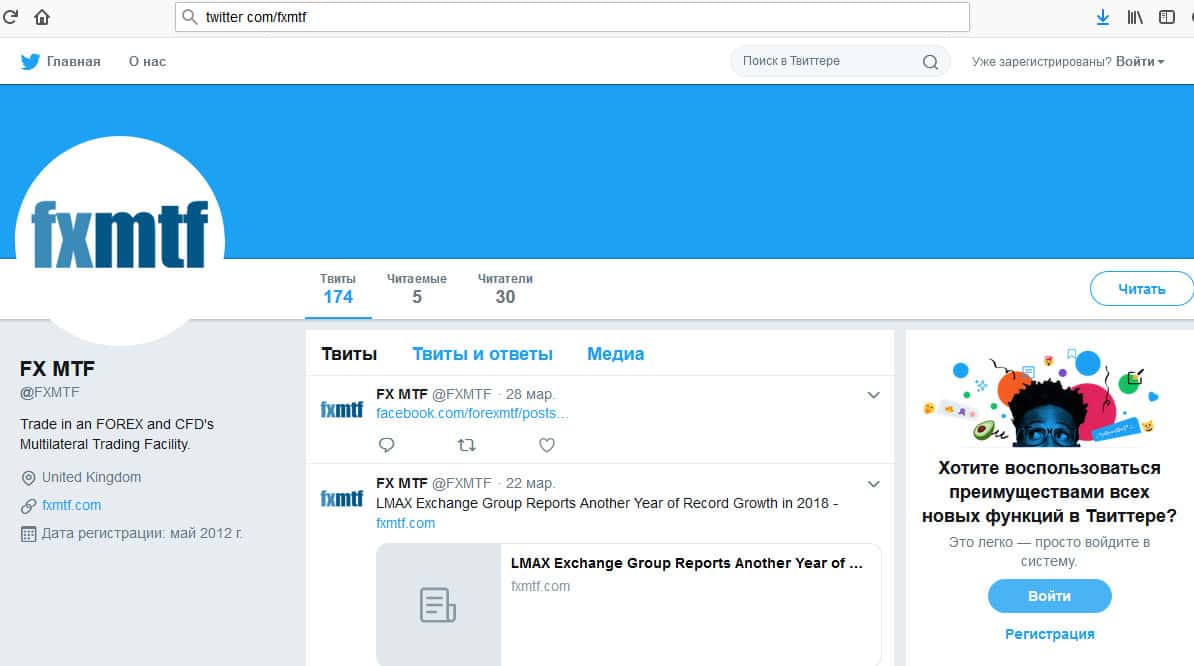The width and height of the screenshot is (1194, 666).
Task: Click the Twitter bird logo
Action: point(30,62)
